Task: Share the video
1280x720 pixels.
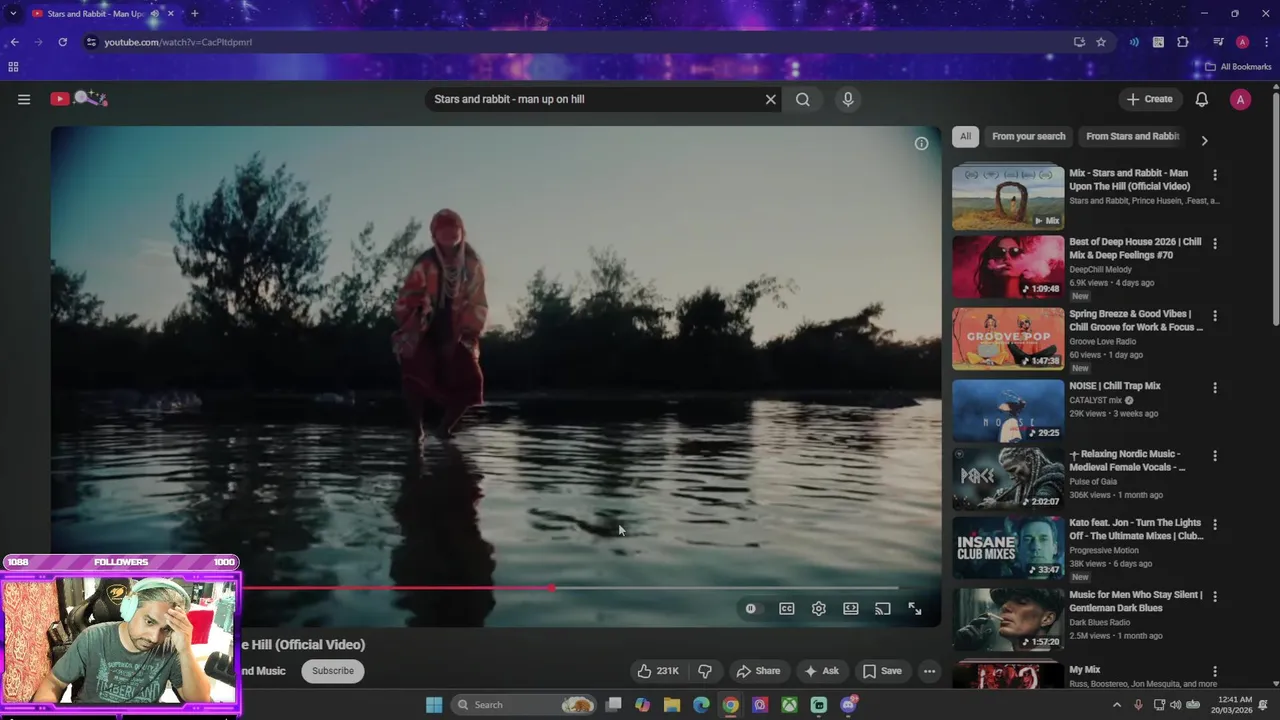Action: (757, 671)
